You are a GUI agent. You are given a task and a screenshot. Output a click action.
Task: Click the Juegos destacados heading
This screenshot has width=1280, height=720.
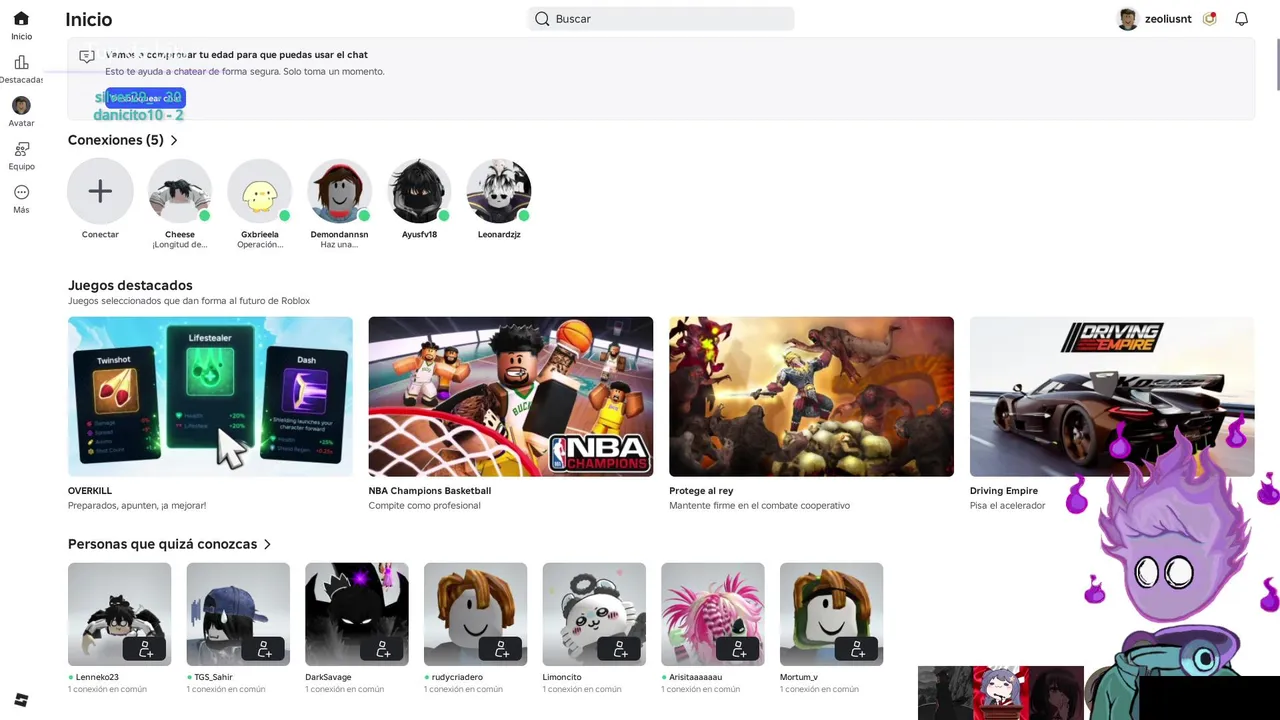(130, 285)
